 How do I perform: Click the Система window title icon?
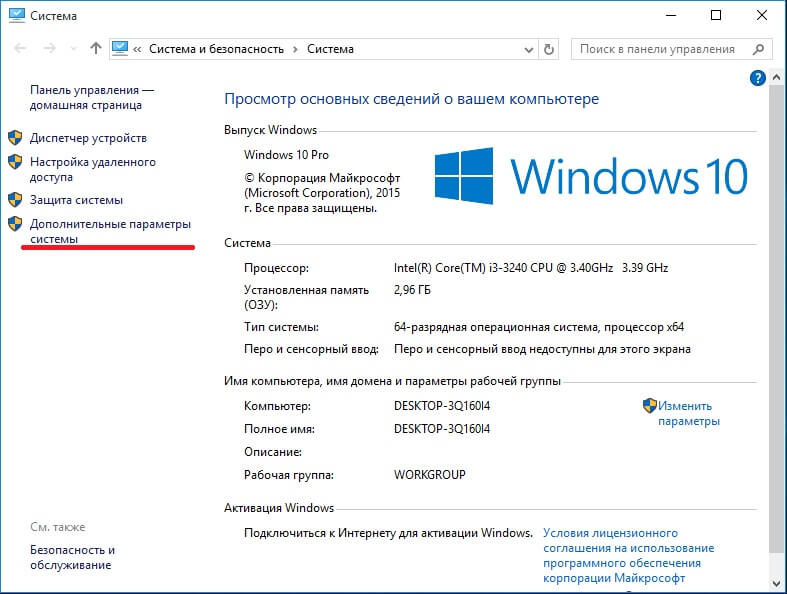[17, 15]
